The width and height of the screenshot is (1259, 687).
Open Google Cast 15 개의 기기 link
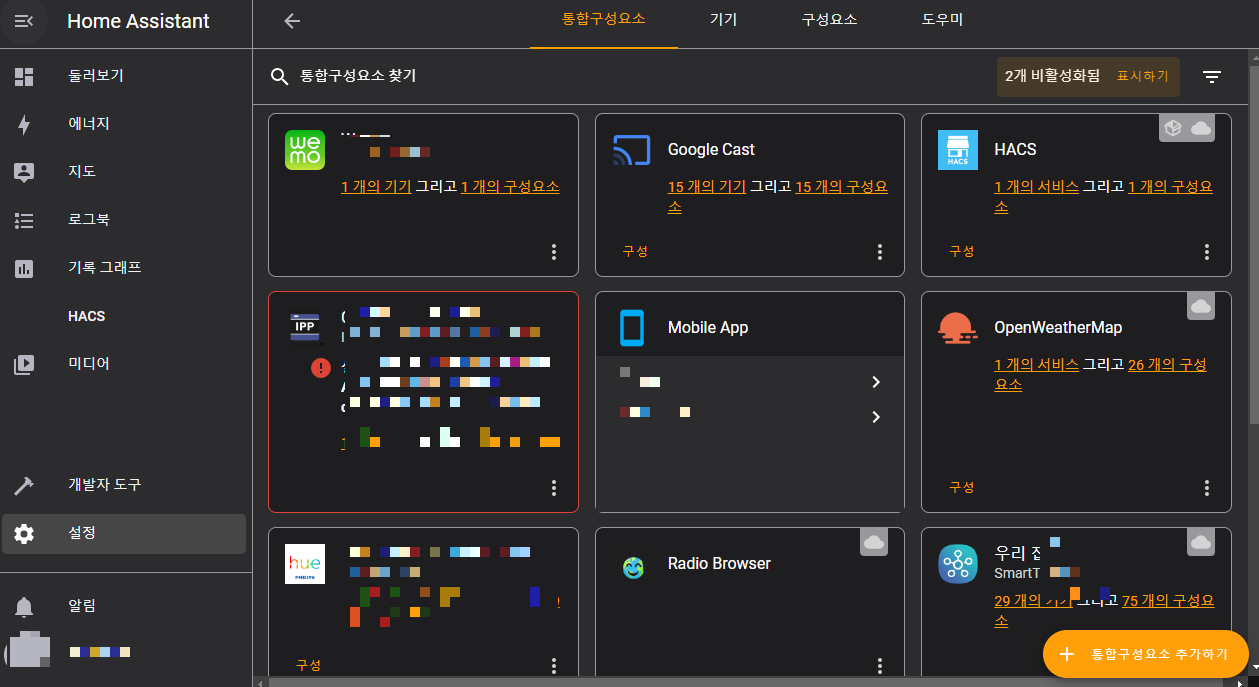(707, 187)
